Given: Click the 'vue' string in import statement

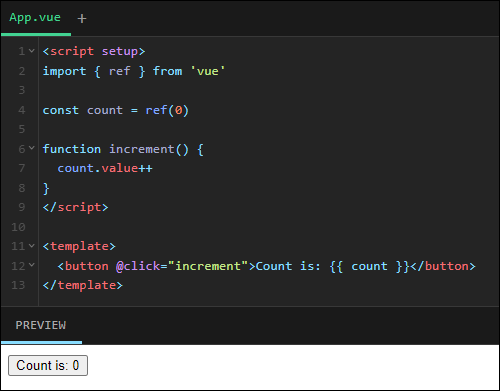Looking at the screenshot, I should coord(208,71).
